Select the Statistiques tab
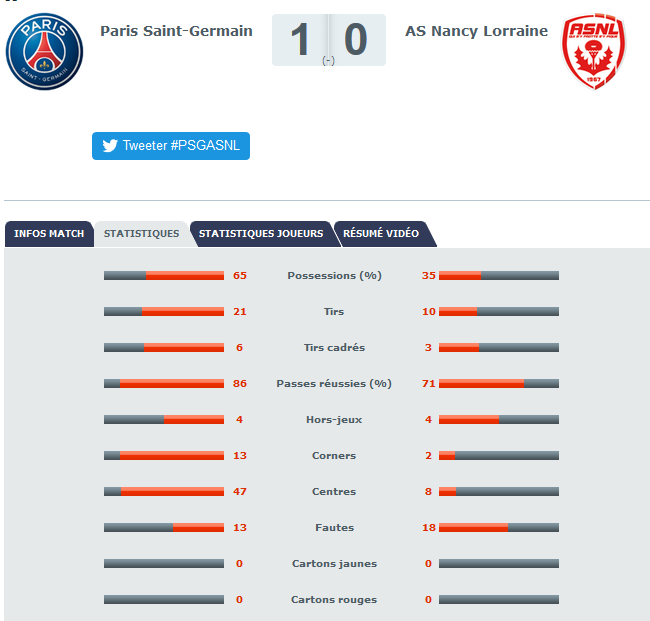 tap(141, 234)
